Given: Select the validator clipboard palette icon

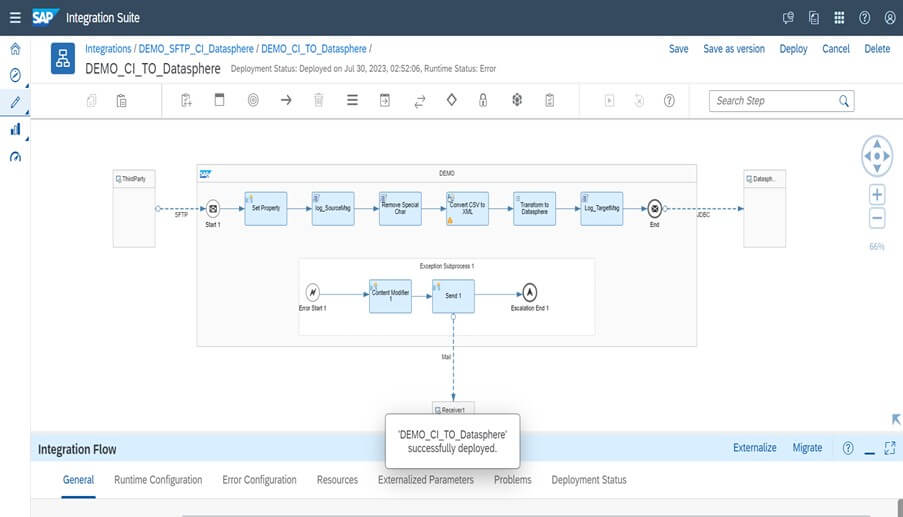Looking at the screenshot, I should click(550, 100).
